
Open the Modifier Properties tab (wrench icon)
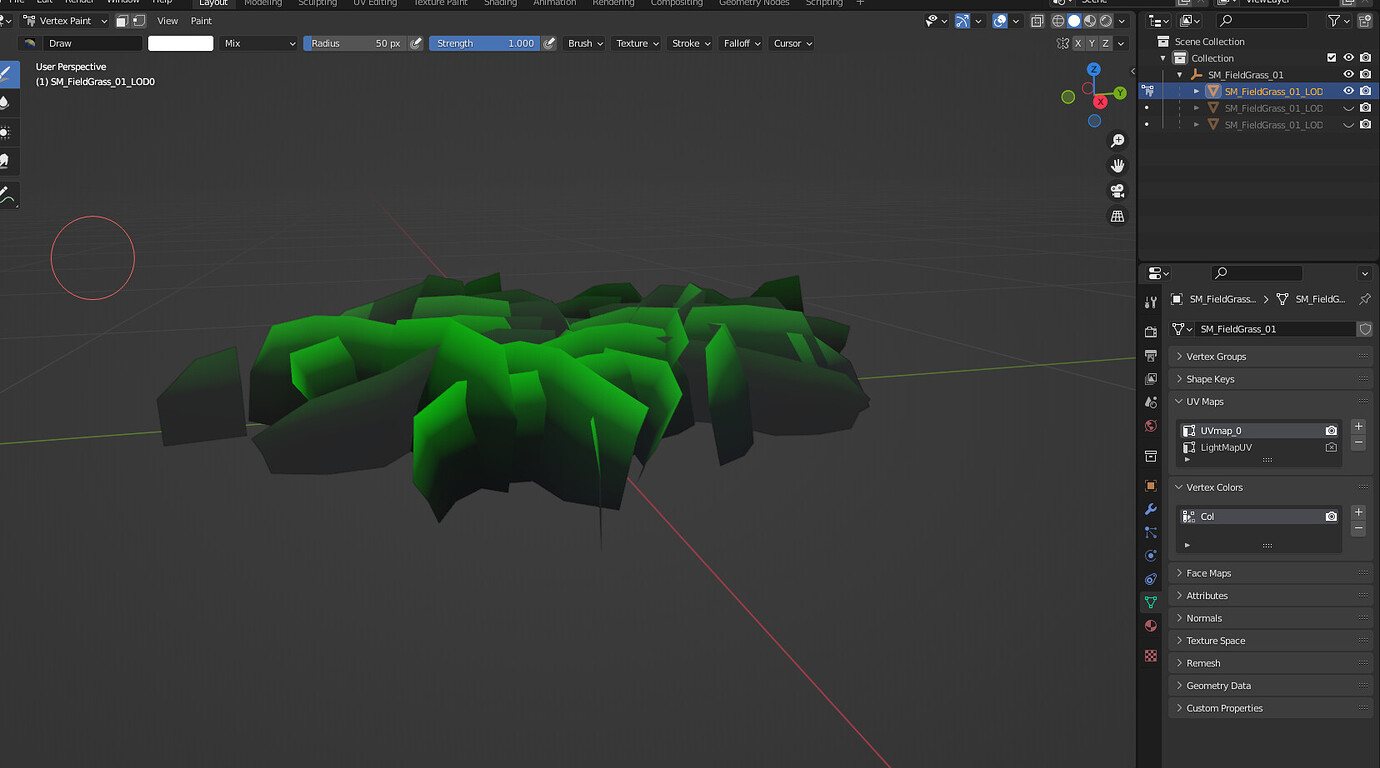pyautogui.click(x=1150, y=510)
